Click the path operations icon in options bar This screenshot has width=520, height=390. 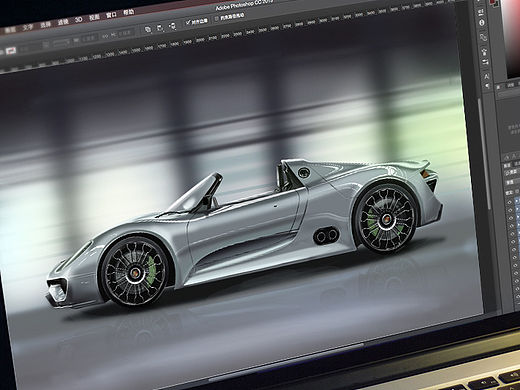tap(148, 30)
